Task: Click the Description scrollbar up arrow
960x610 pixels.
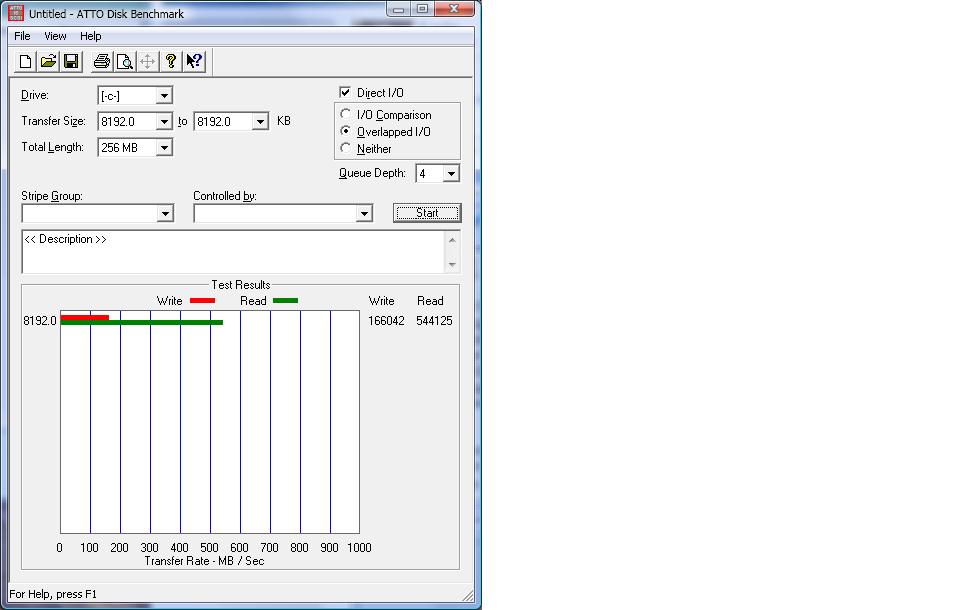Action: click(452, 239)
